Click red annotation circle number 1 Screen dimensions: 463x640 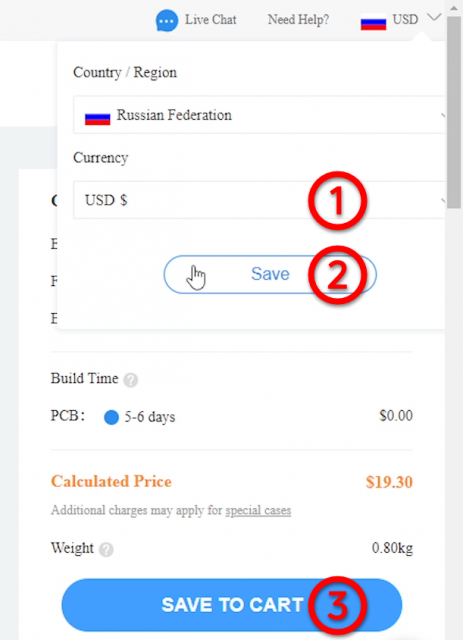click(x=337, y=201)
